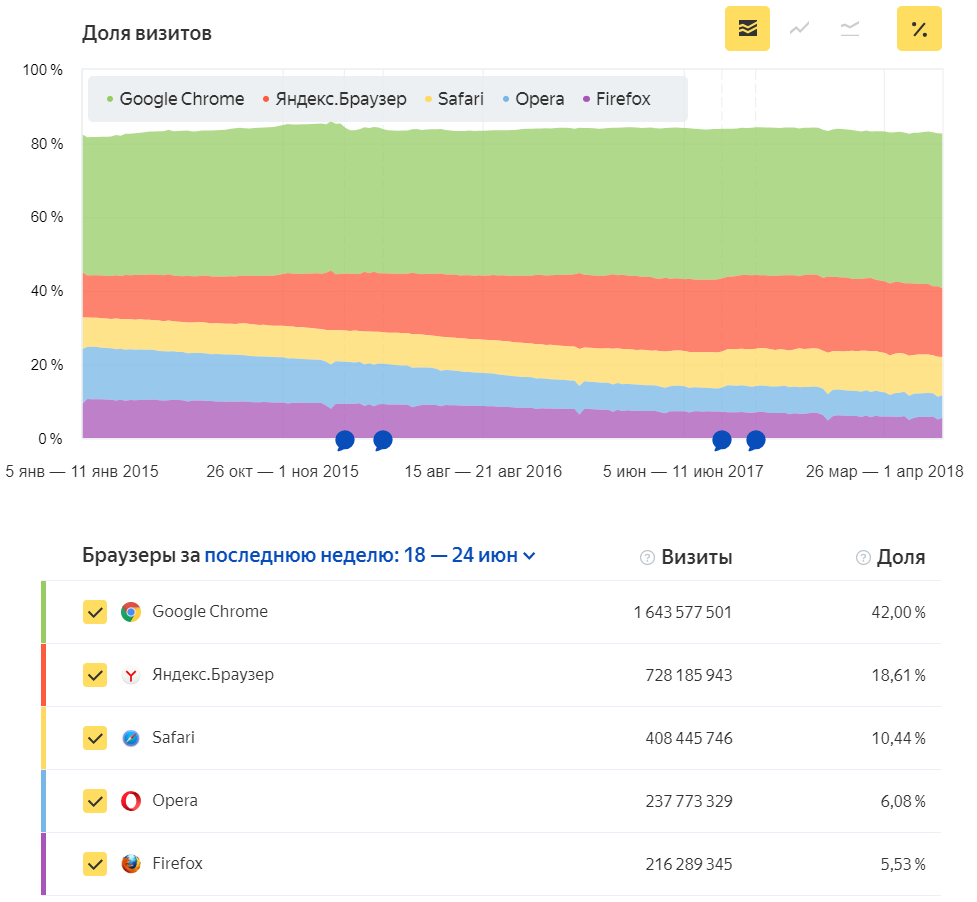Click the third comment marker on the timeline
Viewport: 977px width, 902px height.
[x=722, y=440]
